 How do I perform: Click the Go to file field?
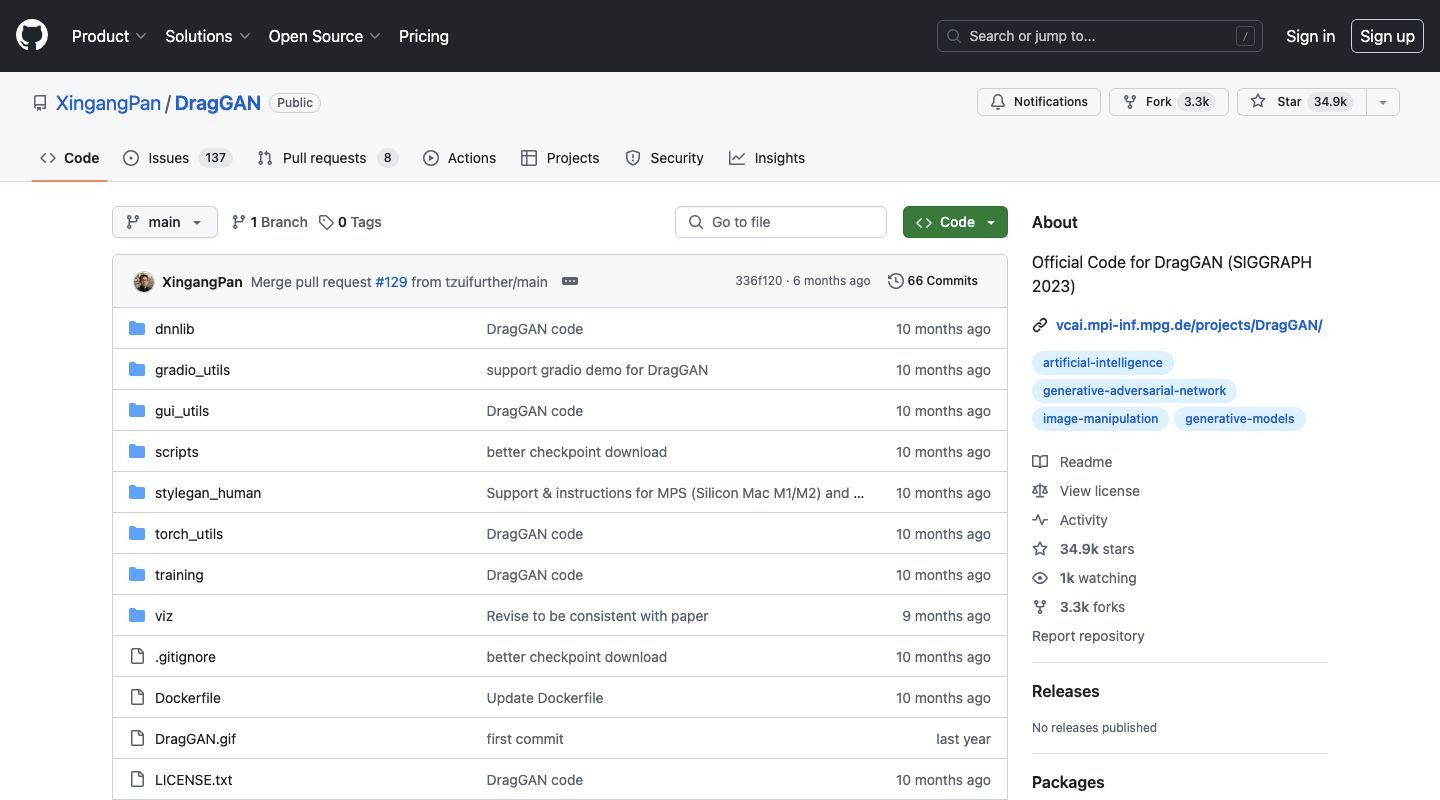[x=781, y=222]
